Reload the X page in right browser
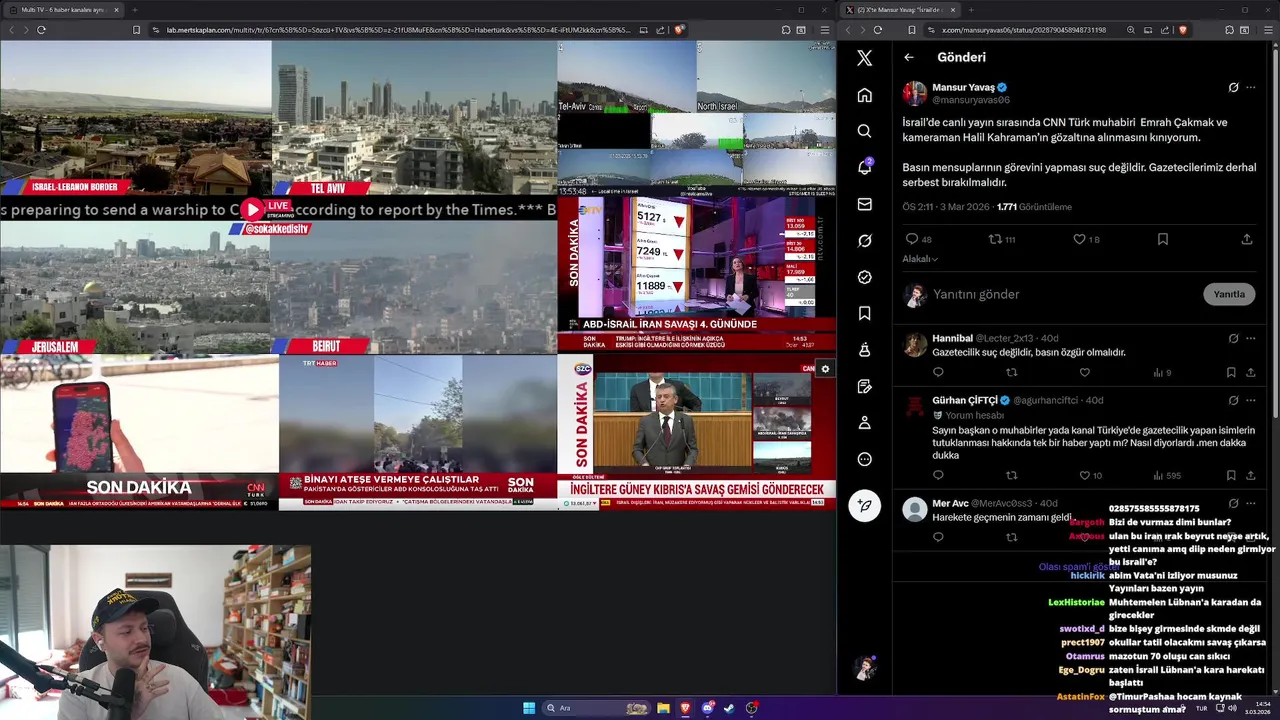 [x=877, y=30]
